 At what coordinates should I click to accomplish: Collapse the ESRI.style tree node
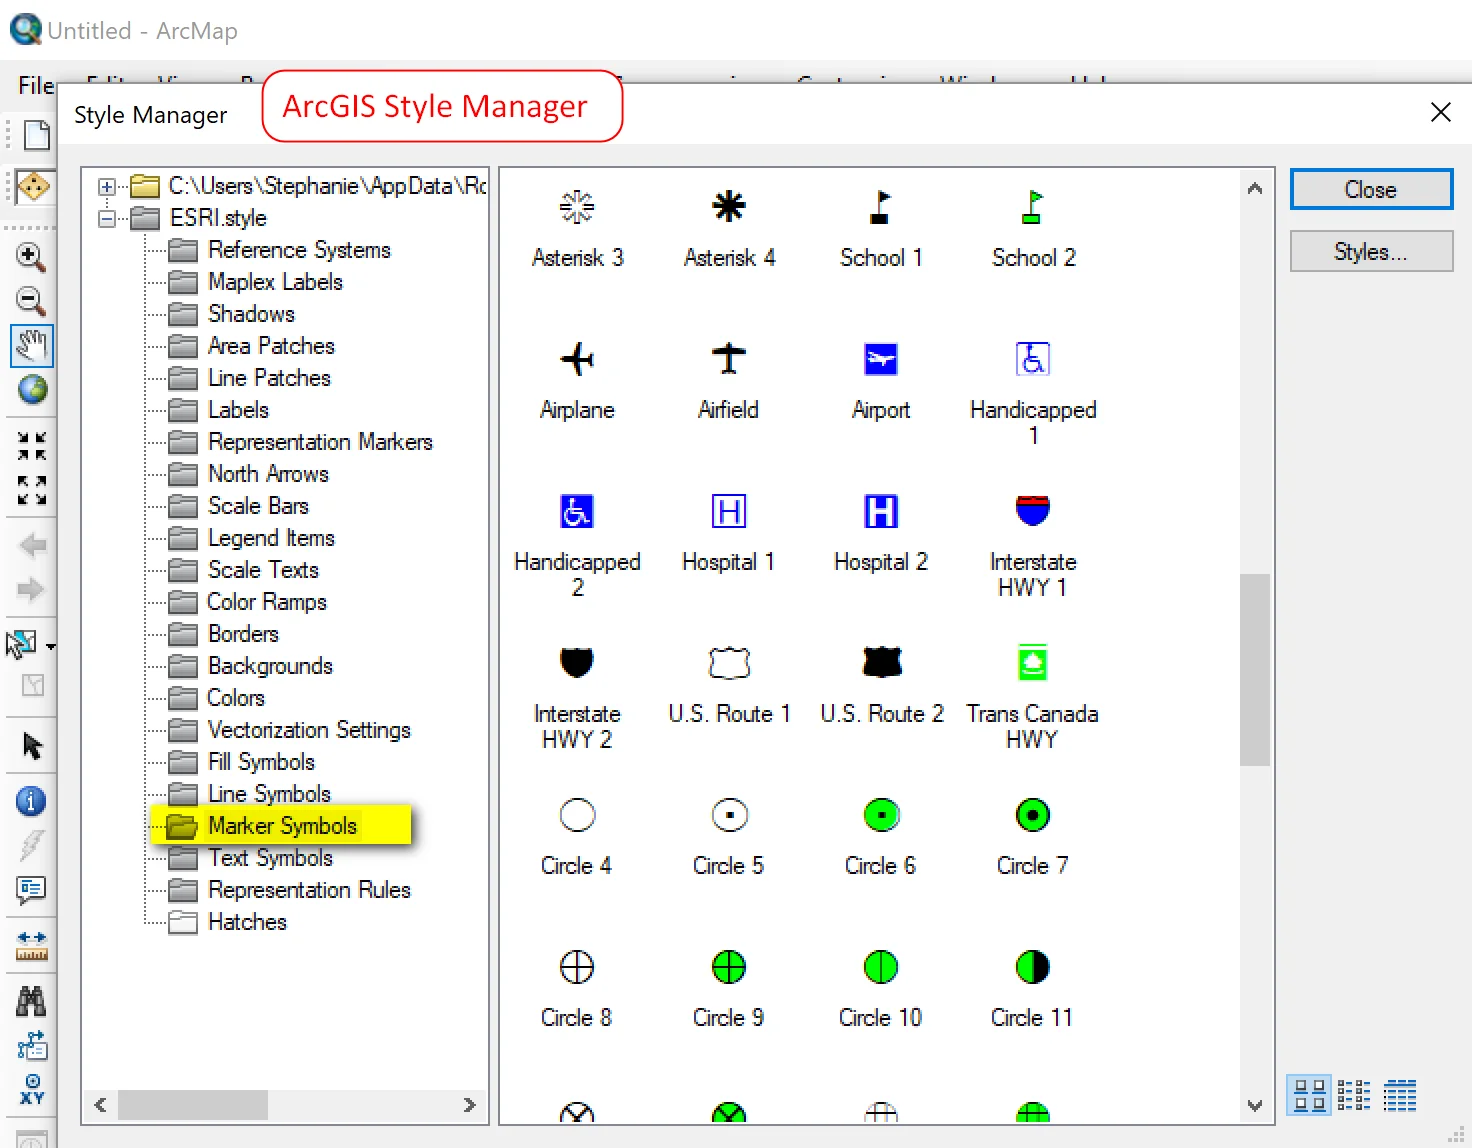(x=107, y=218)
